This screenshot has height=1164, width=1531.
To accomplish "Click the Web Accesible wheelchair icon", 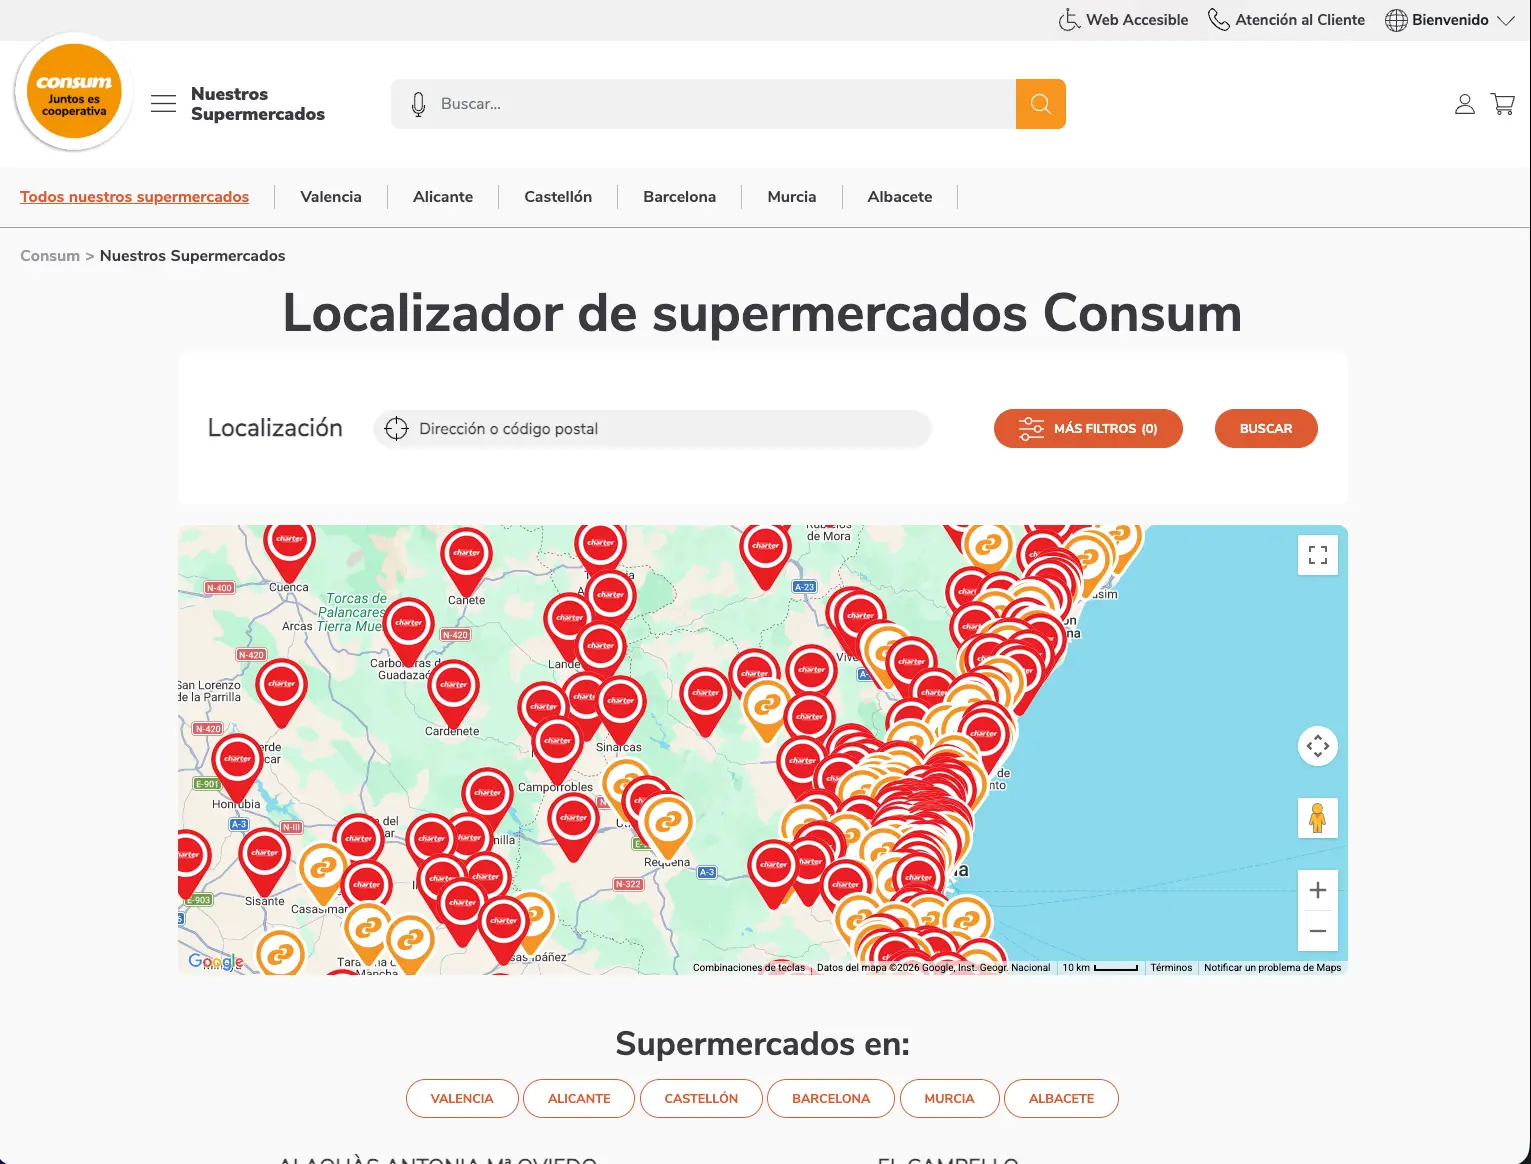I will pyautogui.click(x=1069, y=20).
